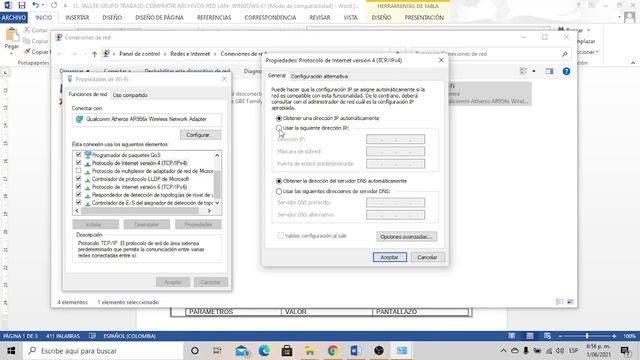This screenshot has width=640, height=360.
Task: Switch Word to read mode view
Action: click(x=511, y=336)
